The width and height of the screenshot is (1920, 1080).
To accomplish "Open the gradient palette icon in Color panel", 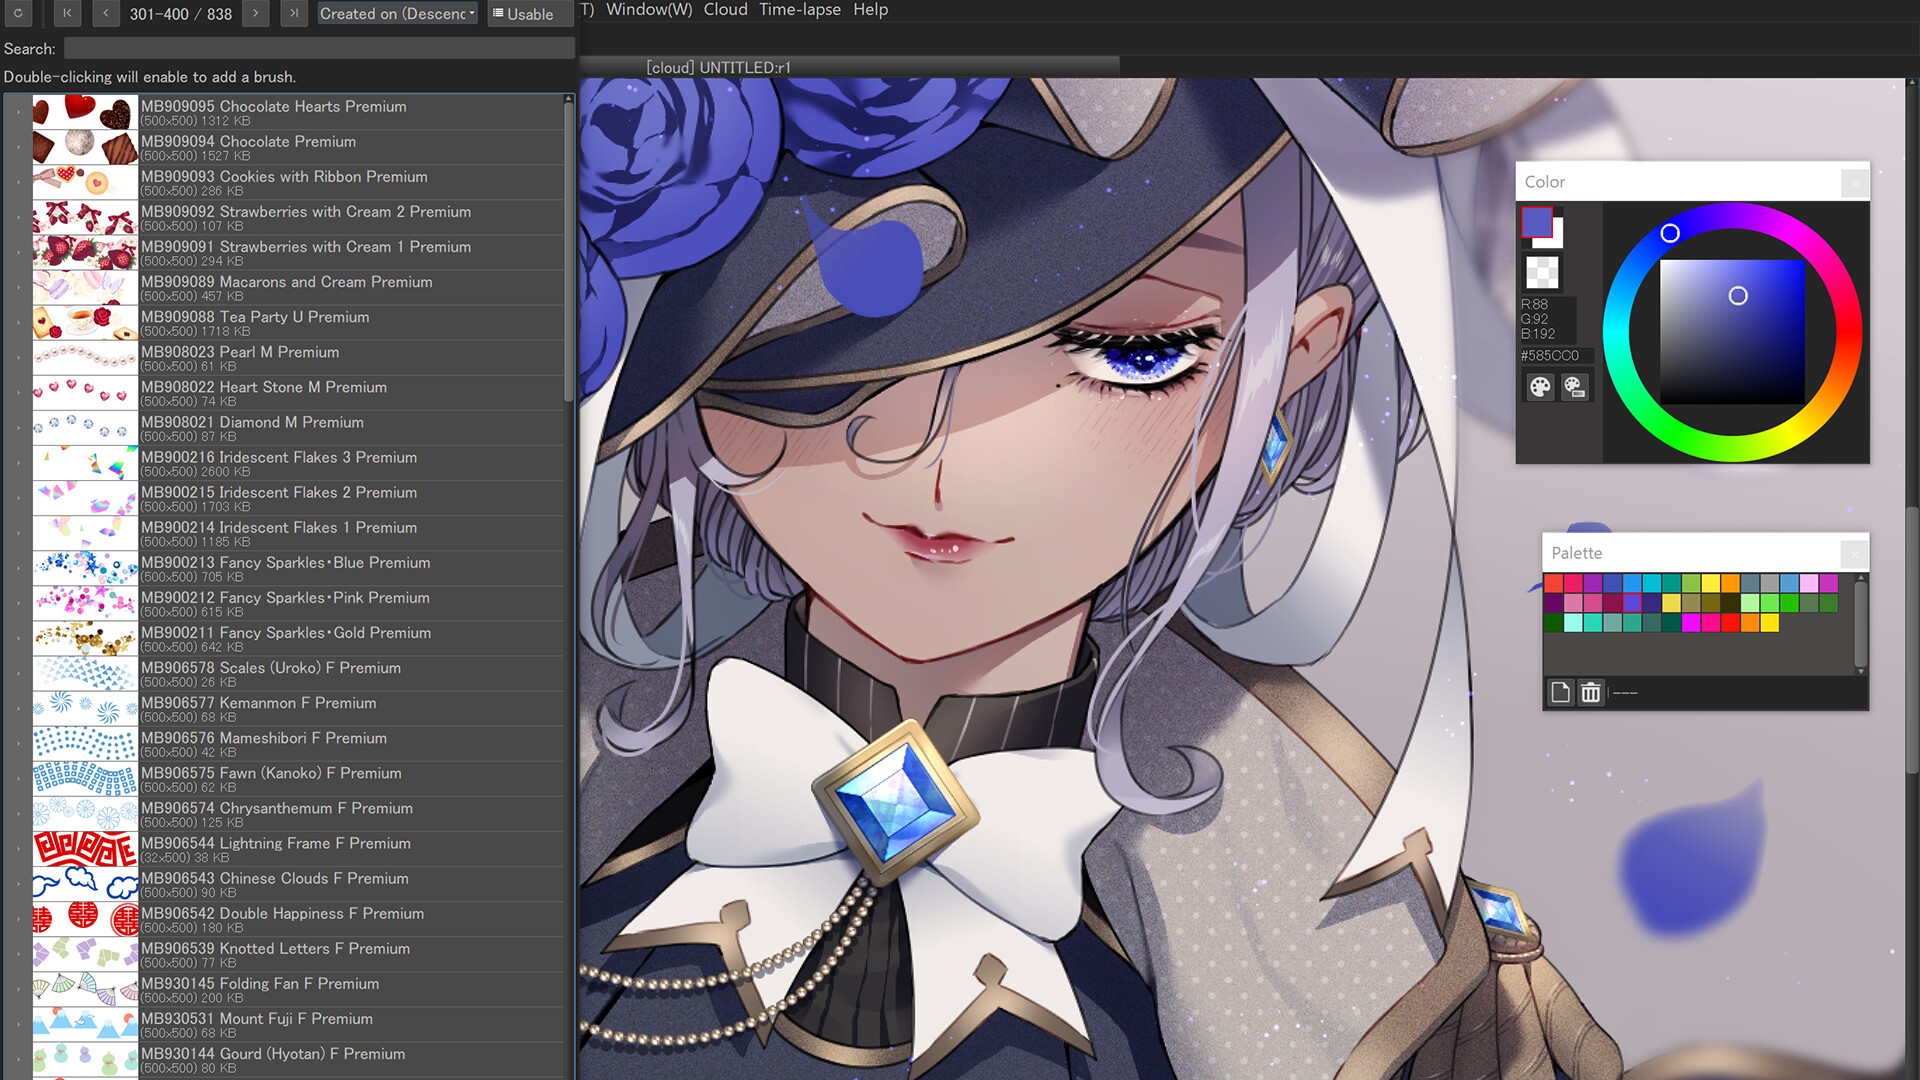I will click(1575, 387).
